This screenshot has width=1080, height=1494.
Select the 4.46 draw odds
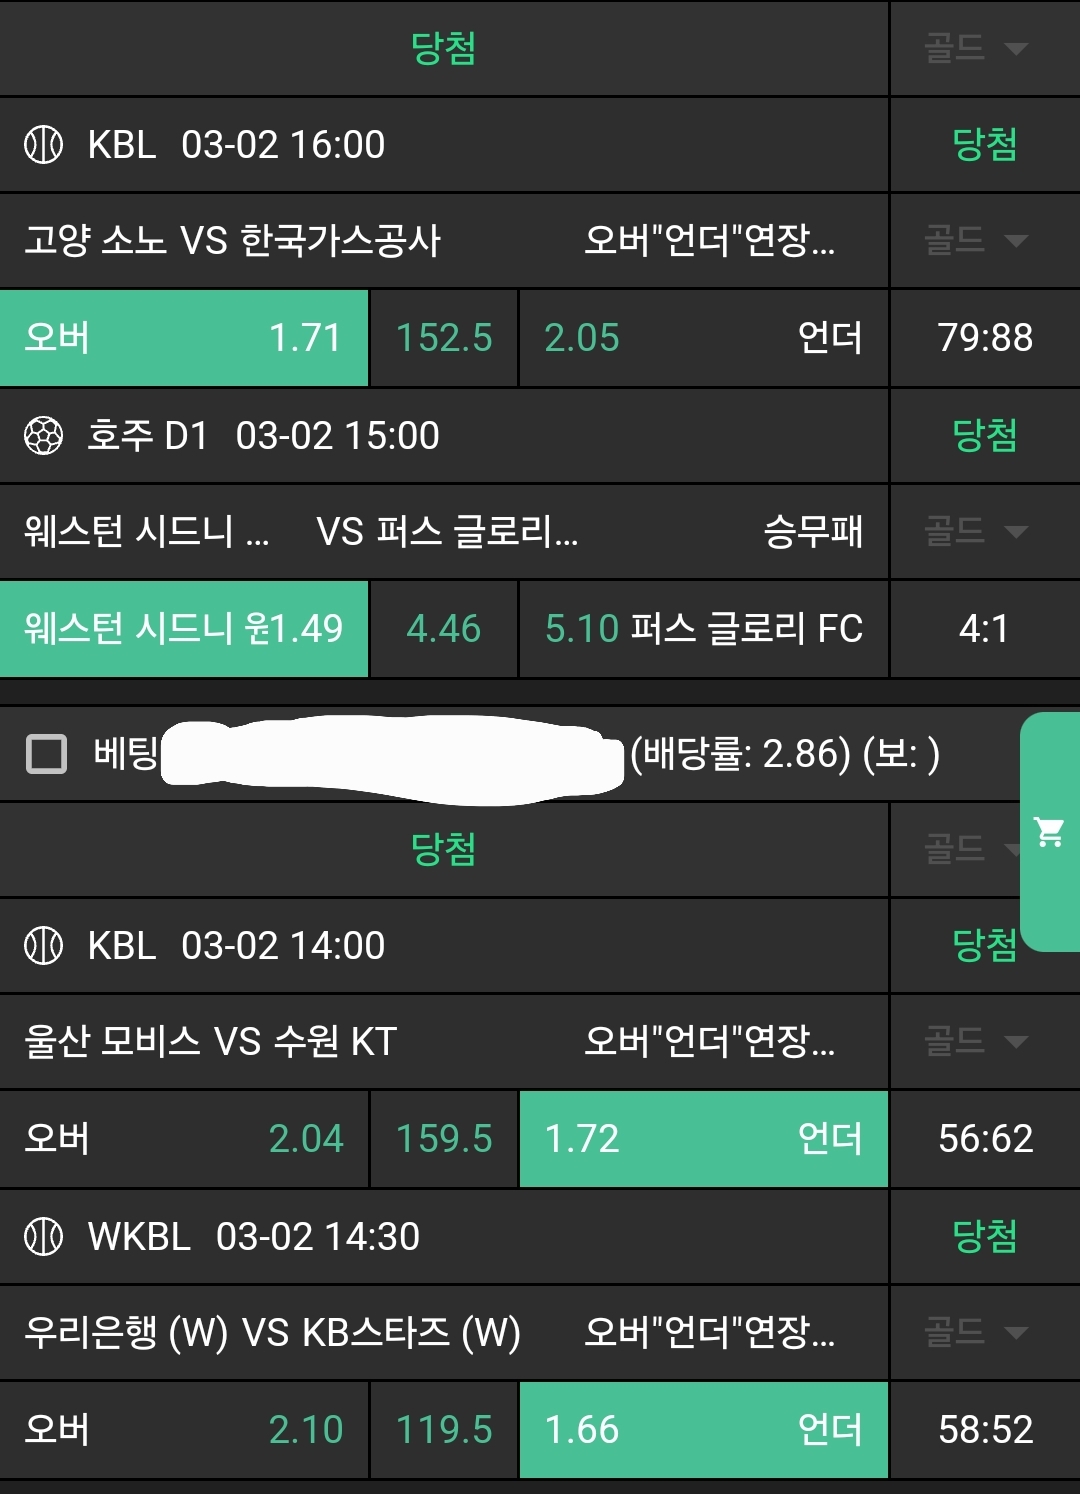tap(443, 629)
